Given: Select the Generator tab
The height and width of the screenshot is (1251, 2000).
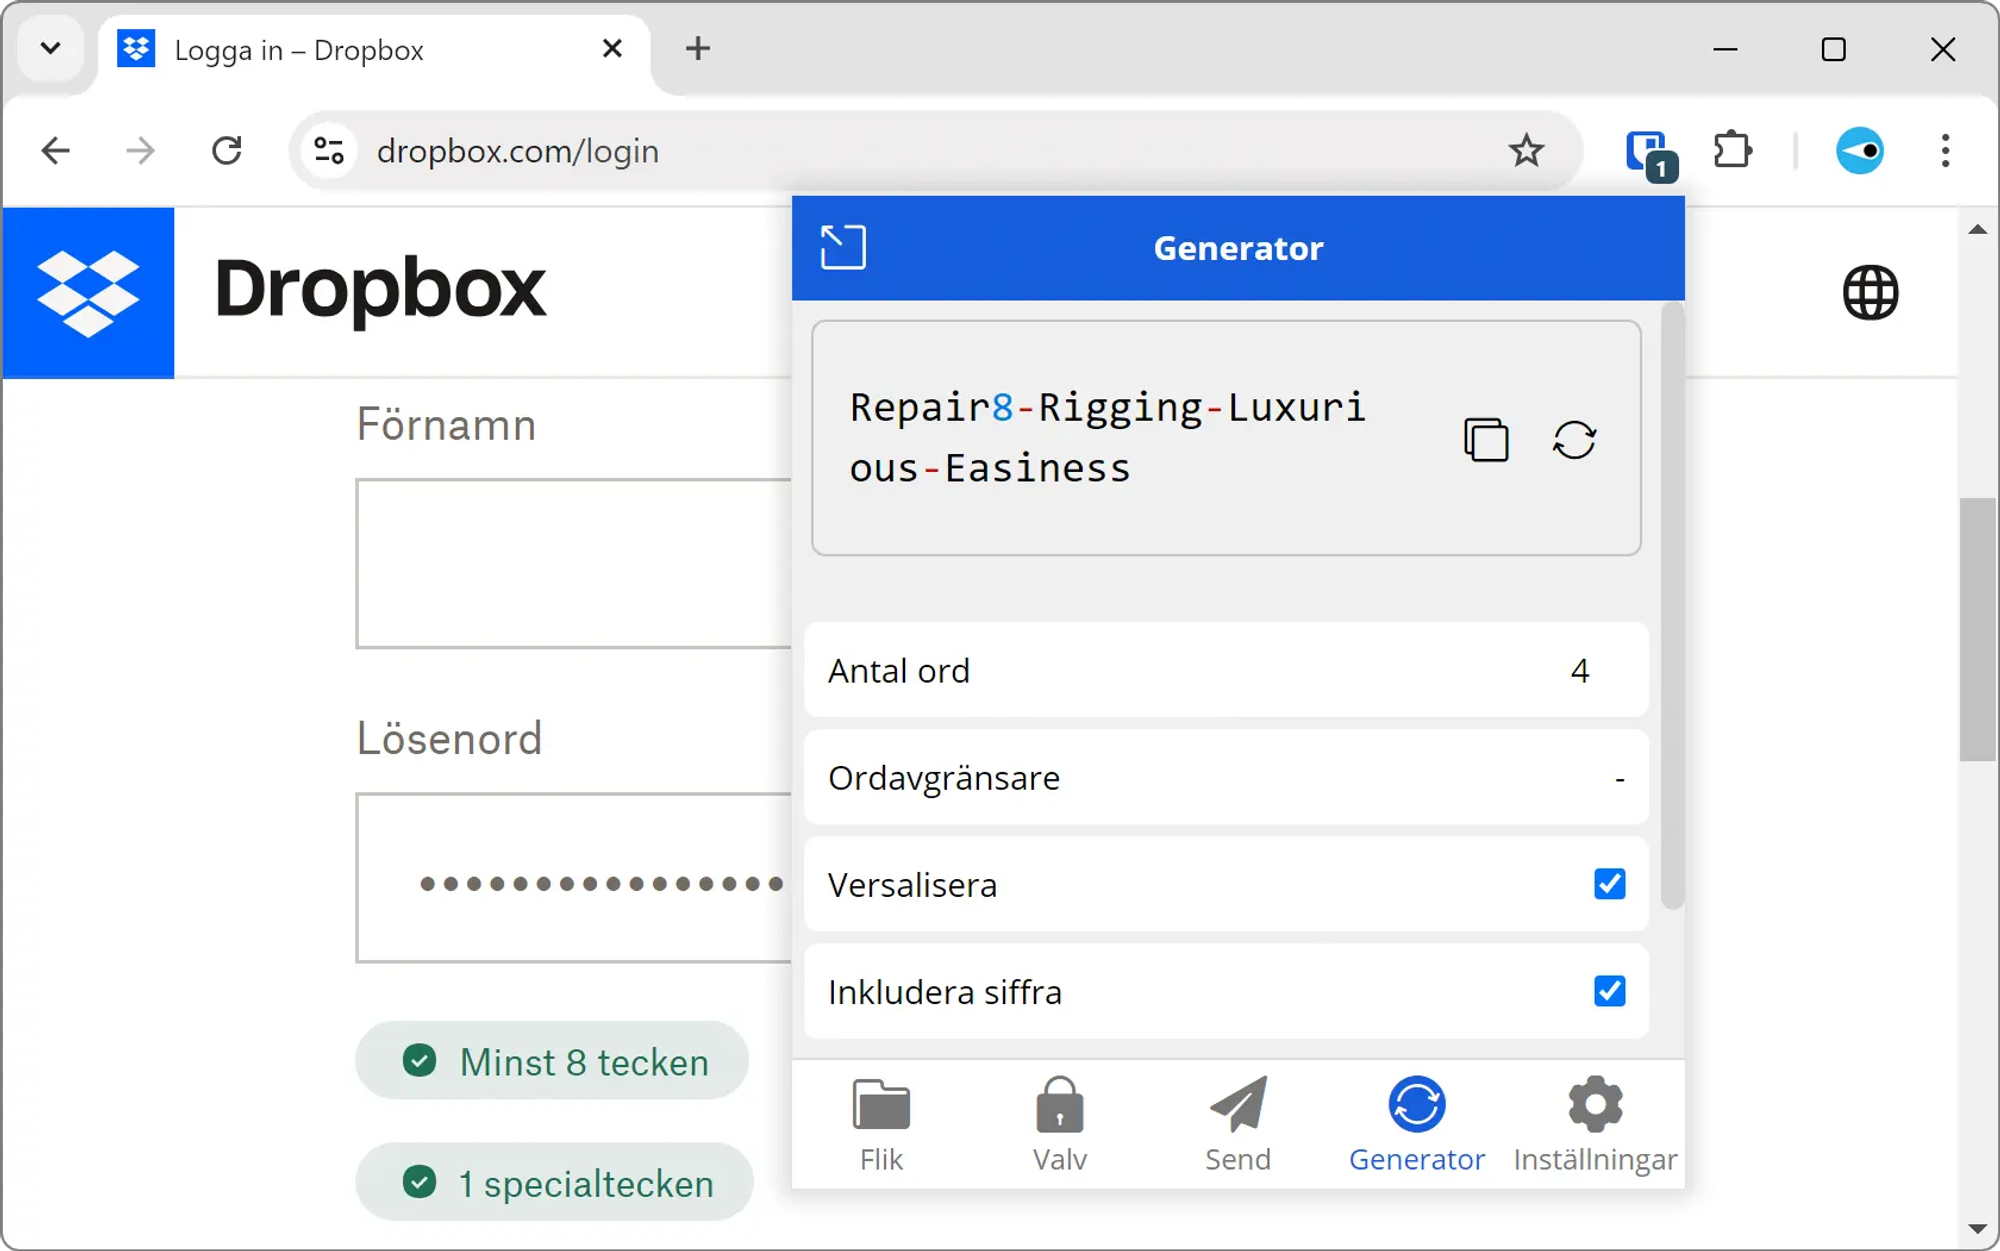Looking at the screenshot, I should click(x=1416, y=1124).
